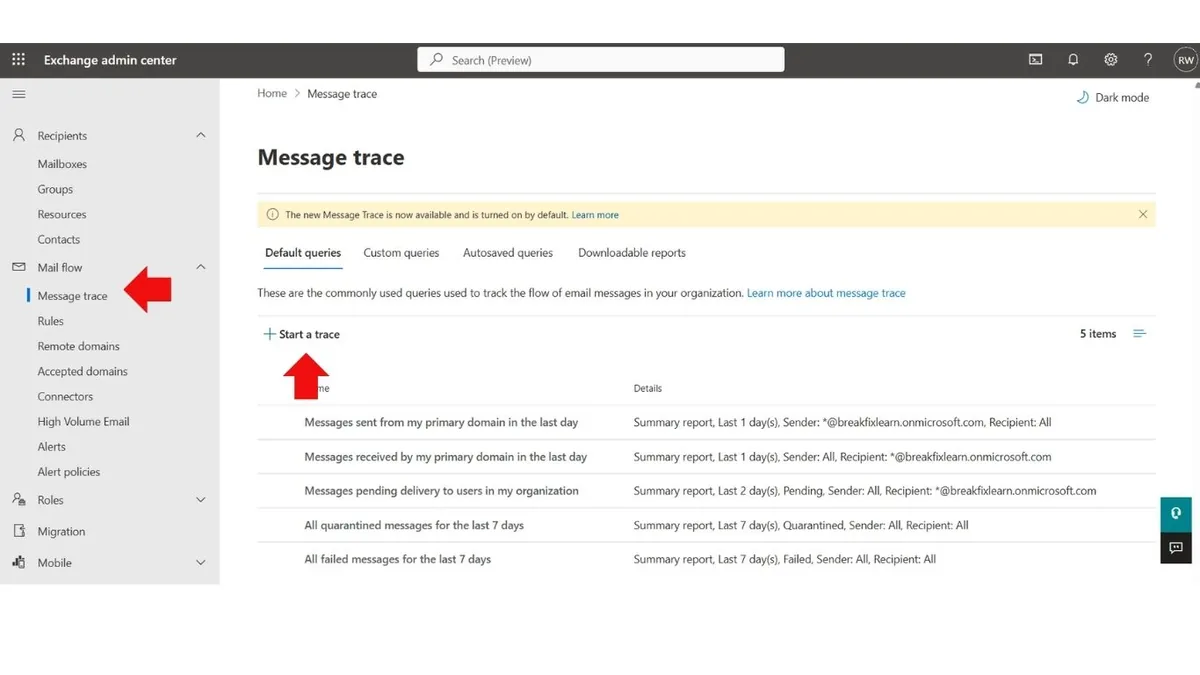Click Exchange admin center title

tap(110, 60)
